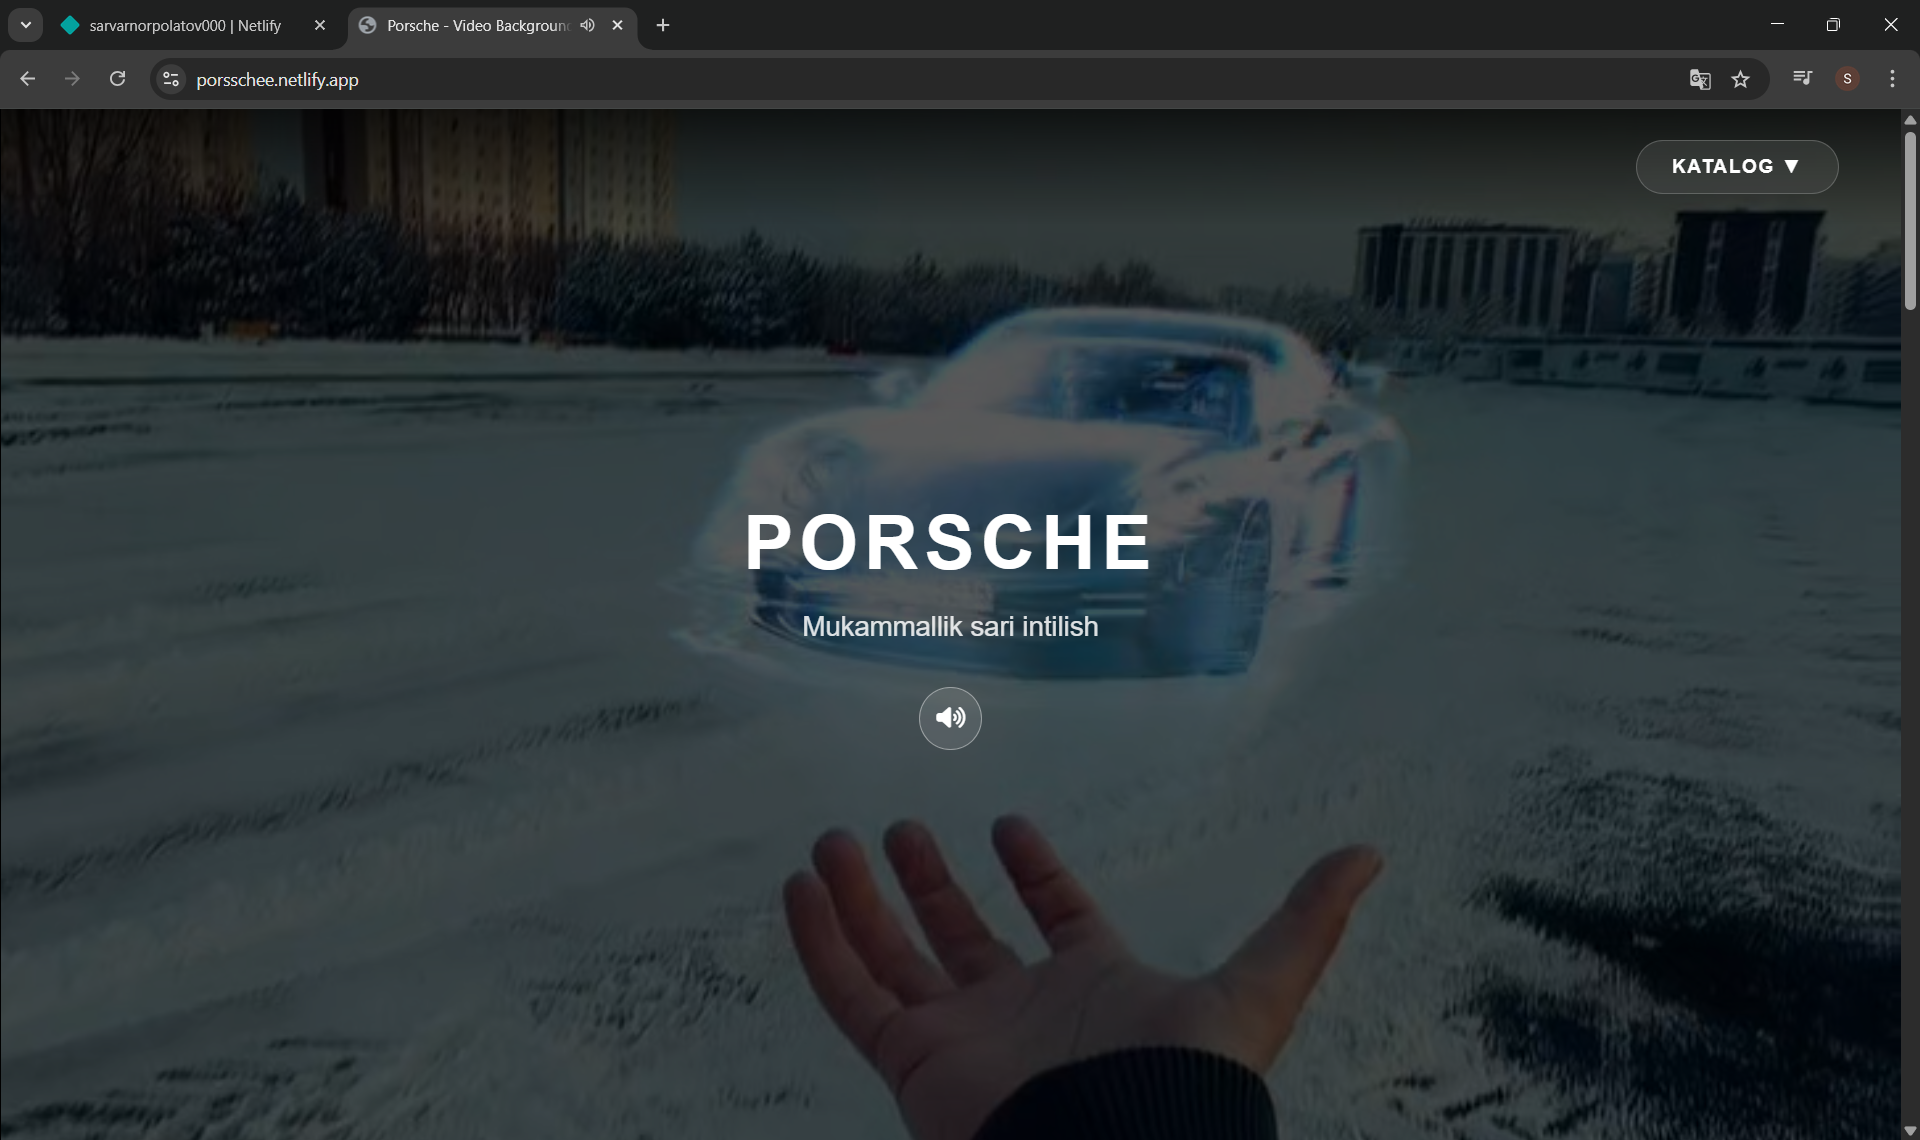This screenshot has width=1920, height=1140.
Task: Close the Chrome window
Action: (x=1890, y=25)
